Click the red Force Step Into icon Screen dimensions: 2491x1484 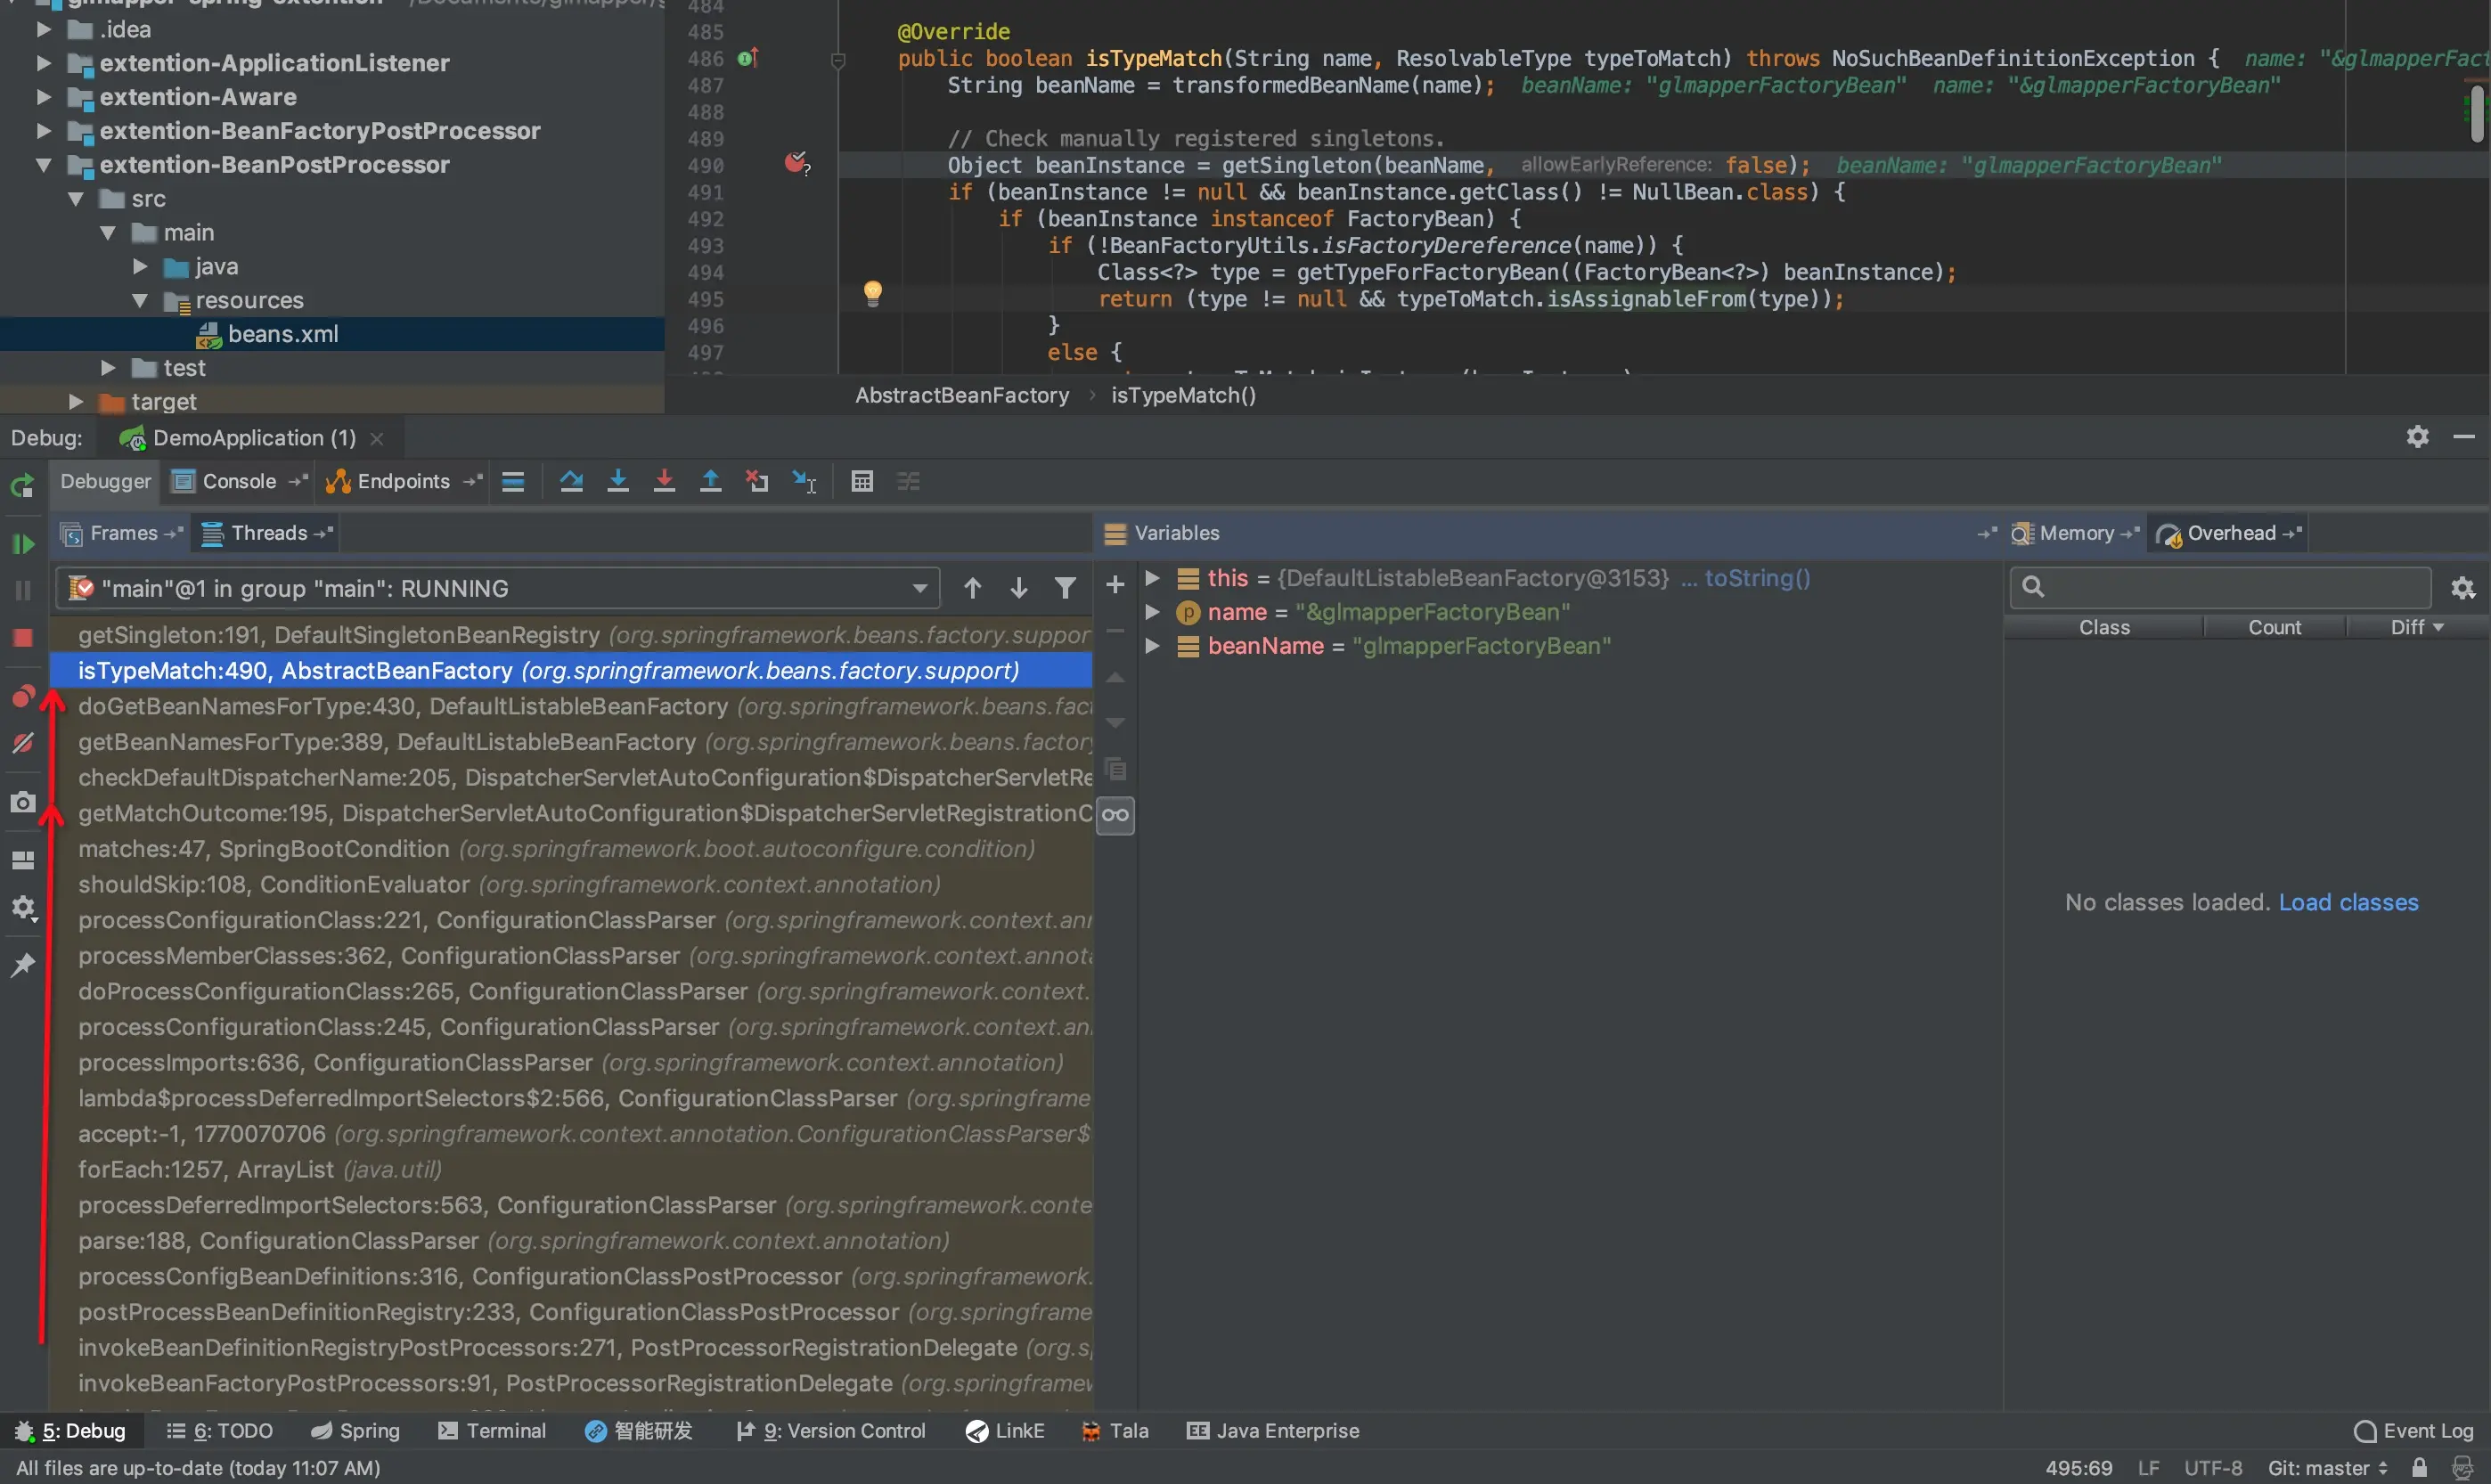664,482
